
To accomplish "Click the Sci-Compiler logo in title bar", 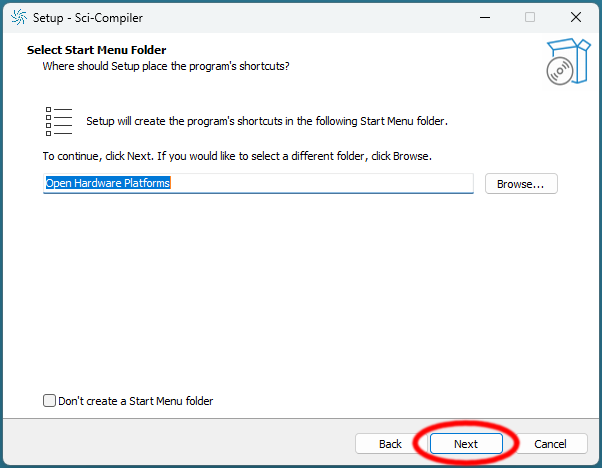I will [19, 17].
